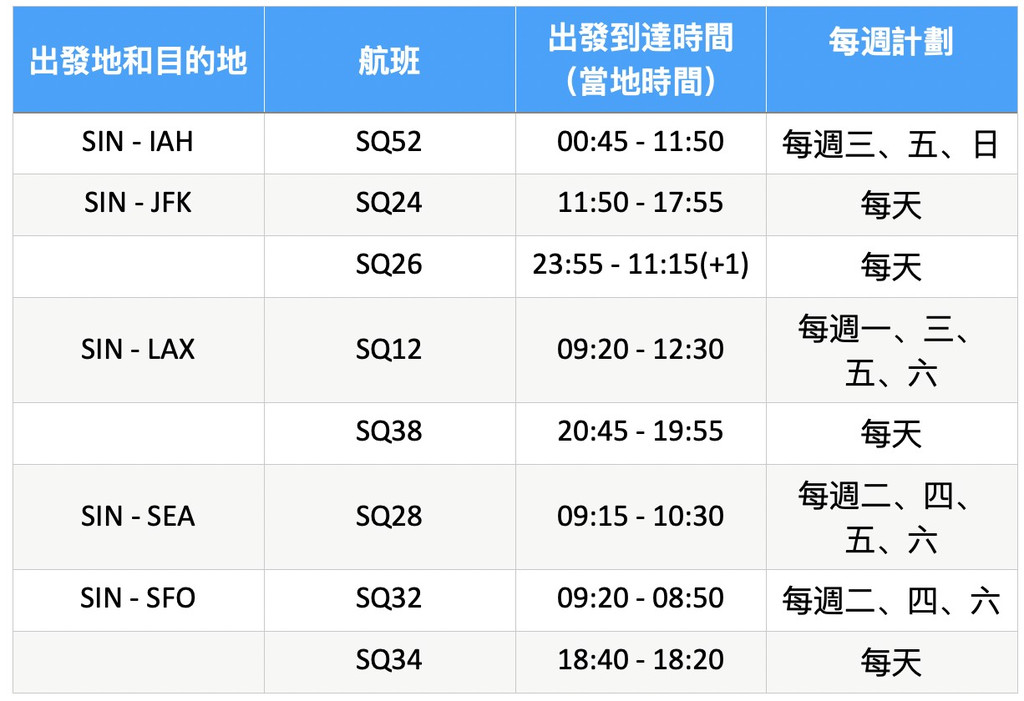Select the 航班 column header
Viewport: 1024px width, 701px height.
click(390, 60)
